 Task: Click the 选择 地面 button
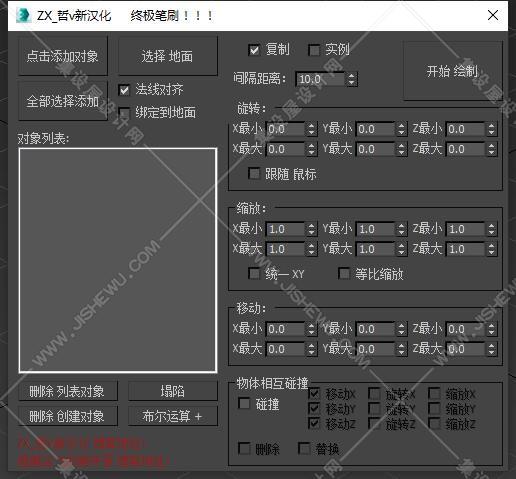(168, 56)
